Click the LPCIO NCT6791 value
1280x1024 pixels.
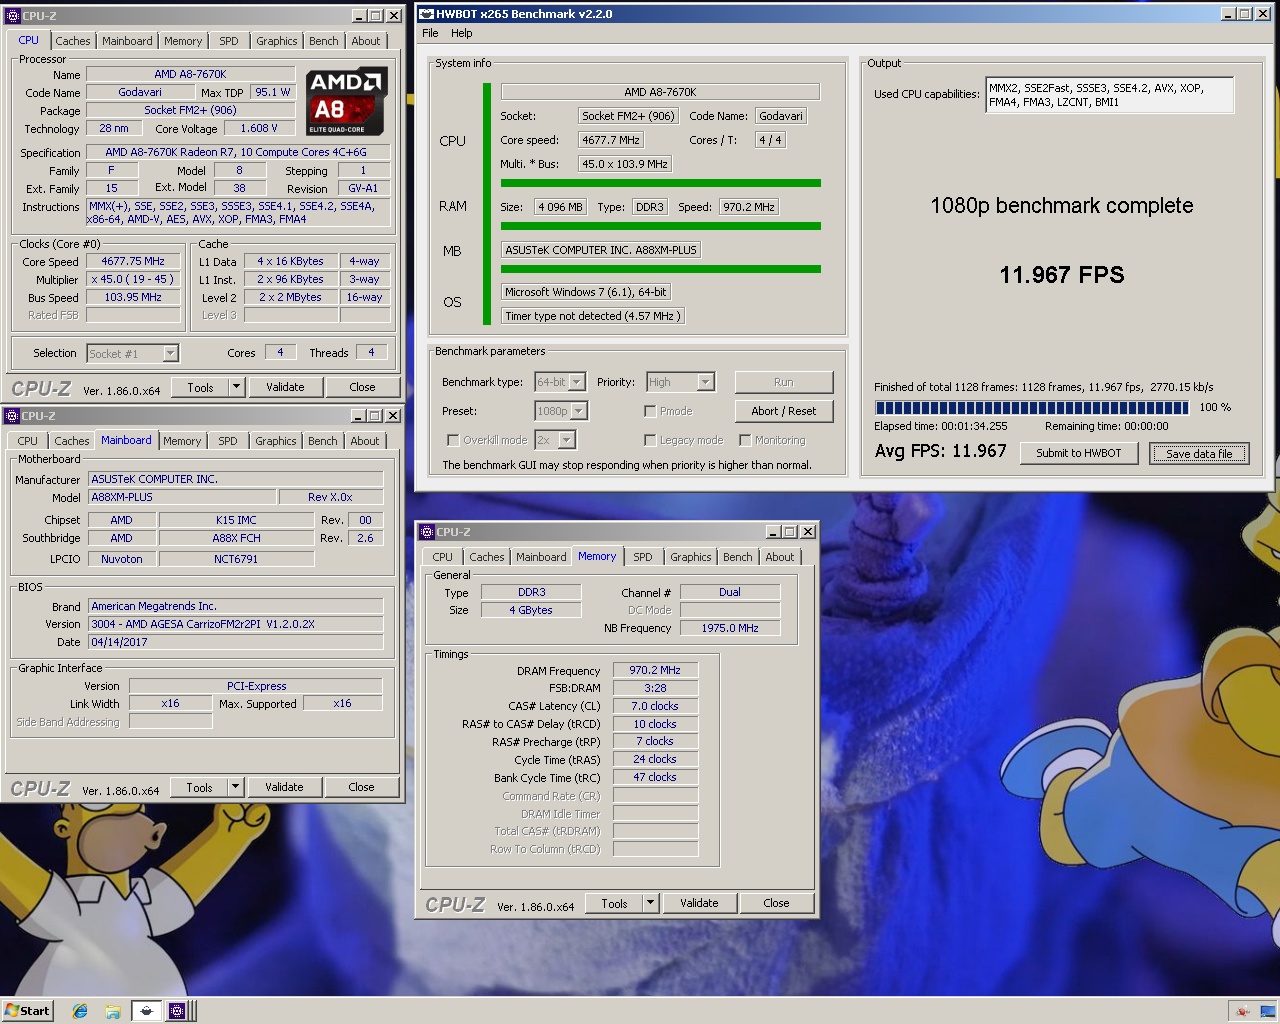[236, 559]
